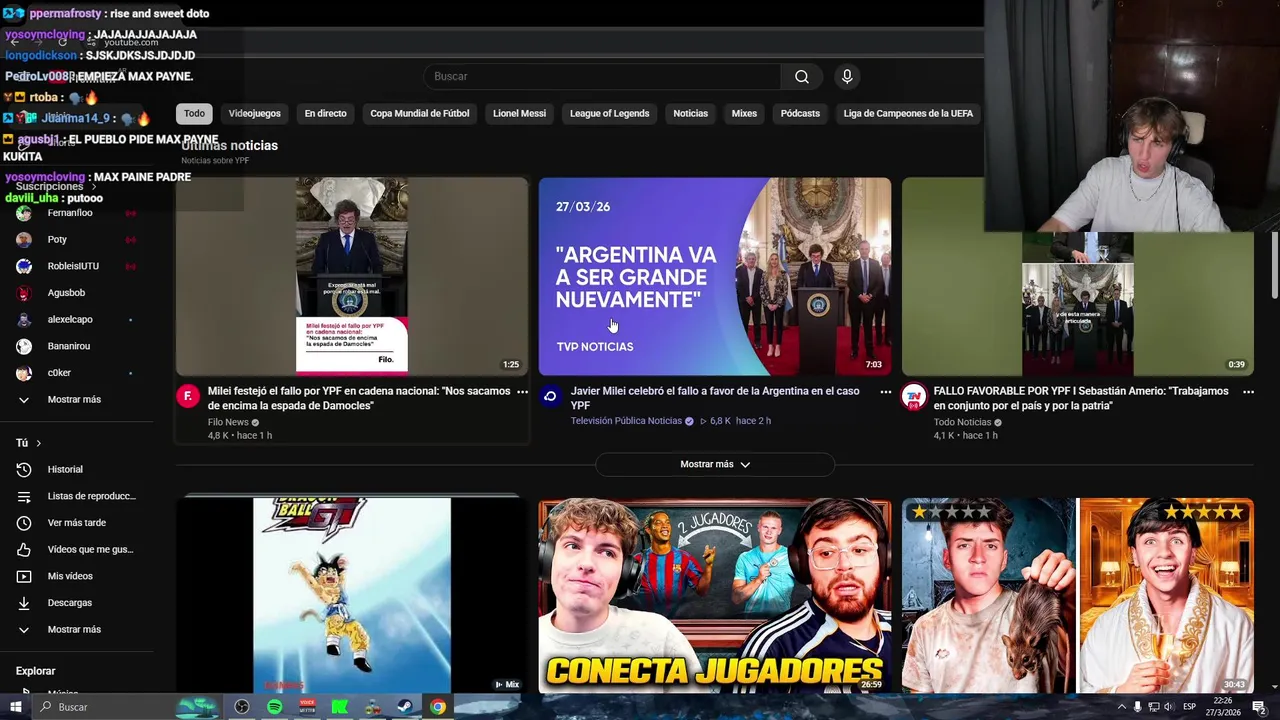Screen dimensions: 1280x720
Task: Play the Argentina va a ser grande thumbnail
Action: 715,277
